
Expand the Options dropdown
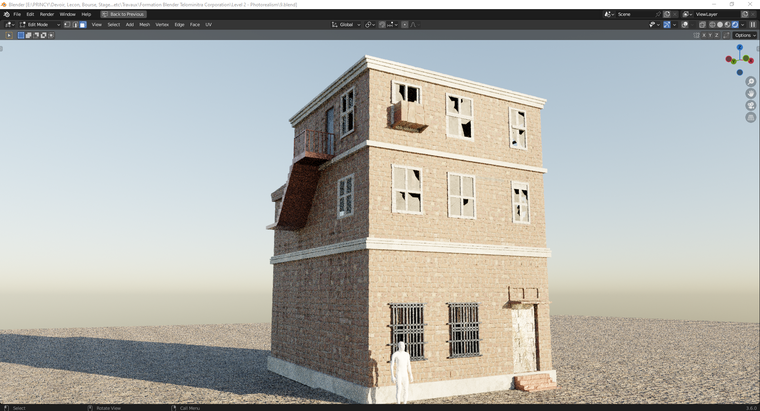click(x=745, y=35)
